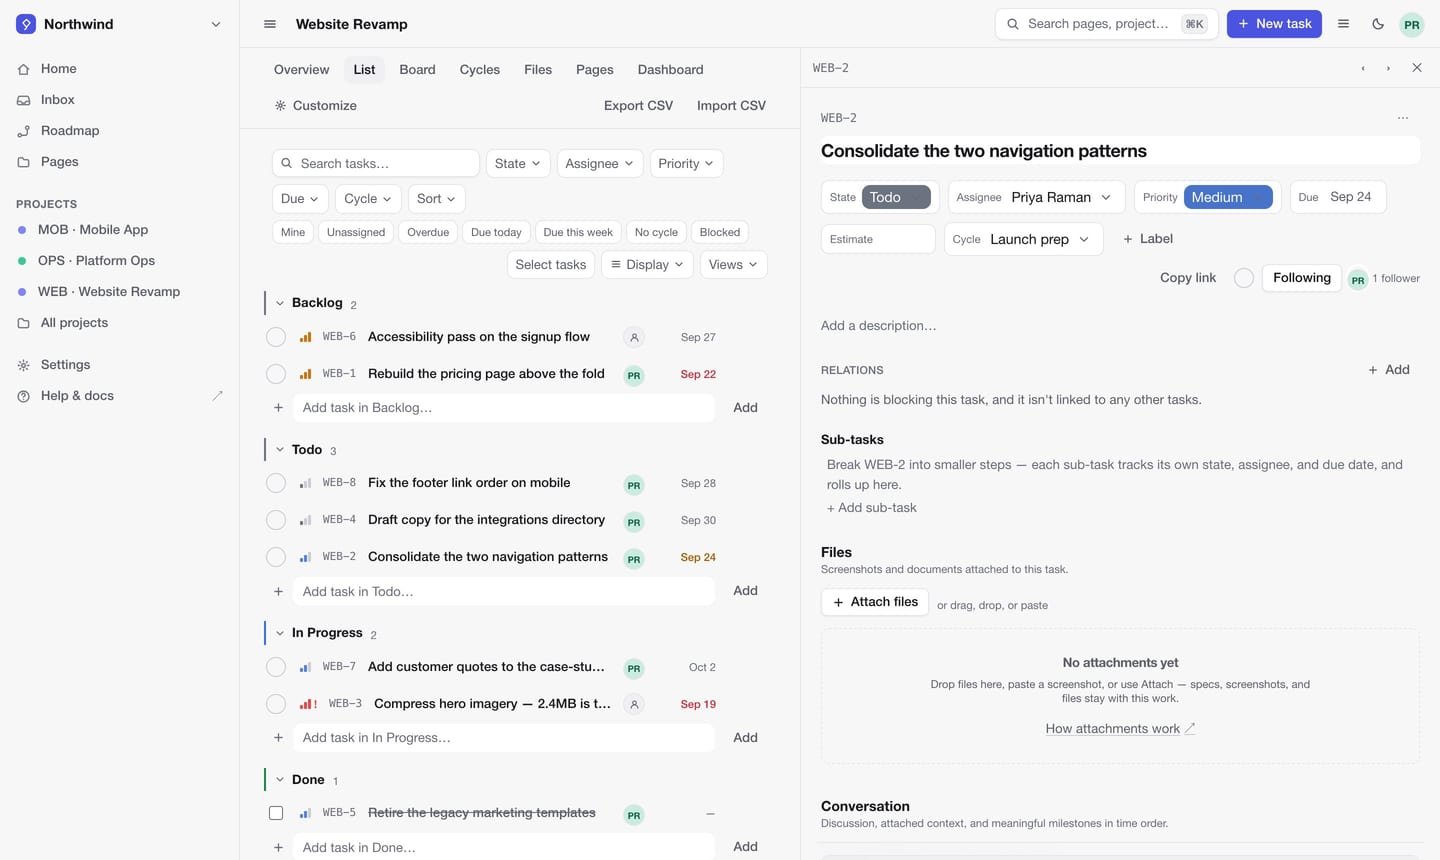The height and width of the screenshot is (860, 1440).
Task: Click the Search tasks input field
Action: click(376, 164)
